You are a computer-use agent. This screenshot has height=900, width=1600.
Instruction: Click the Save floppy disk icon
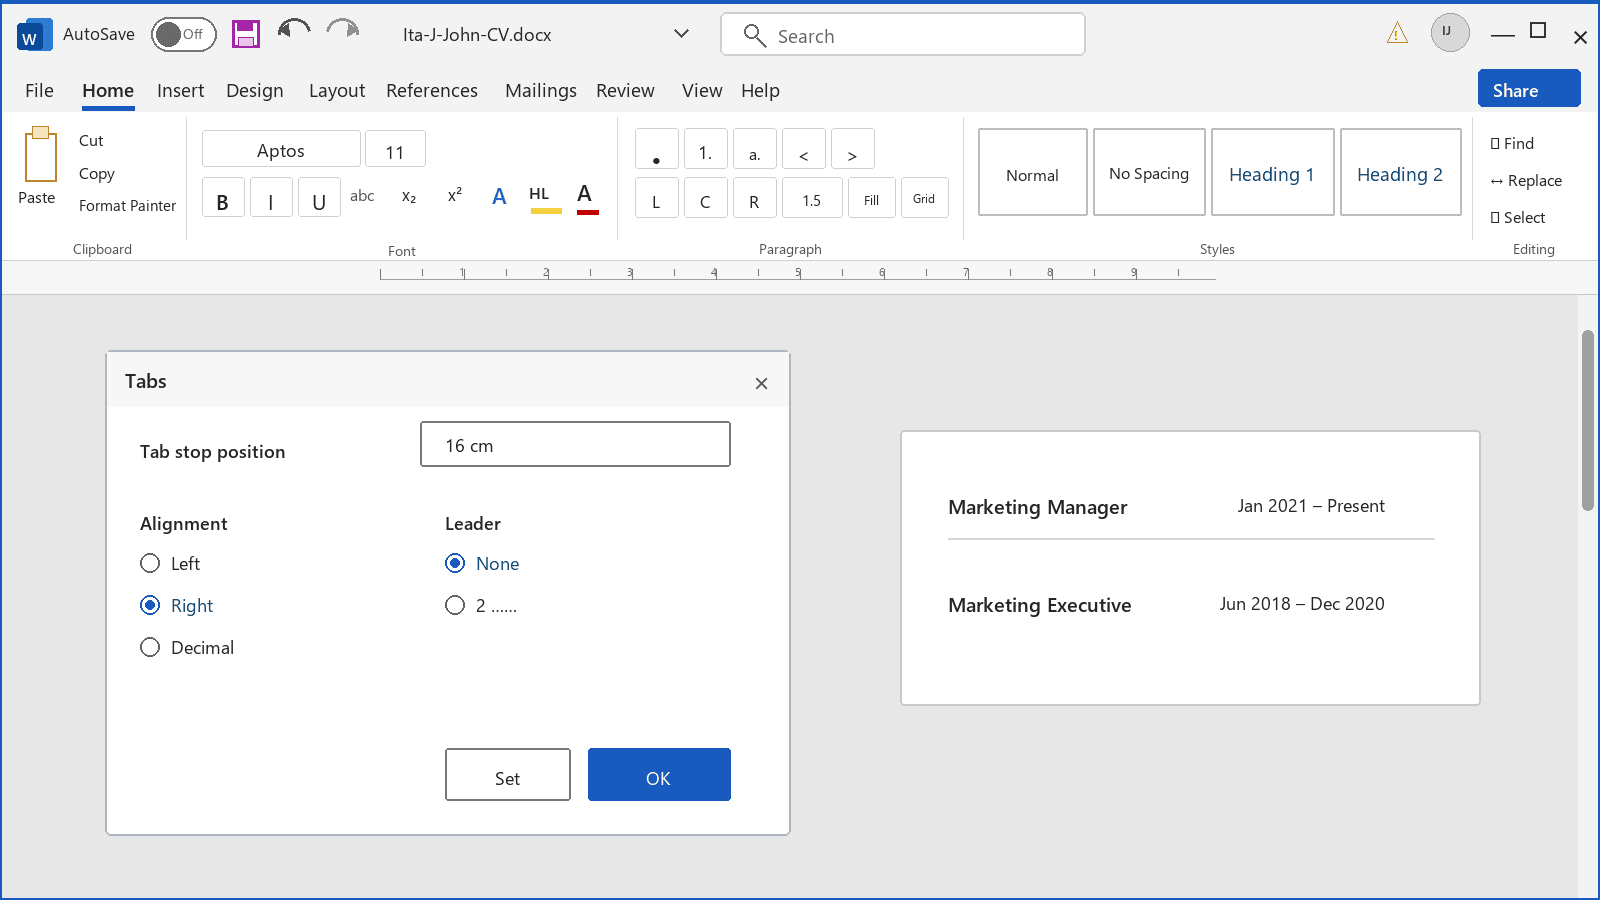pyautogui.click(x=246, y=34)
